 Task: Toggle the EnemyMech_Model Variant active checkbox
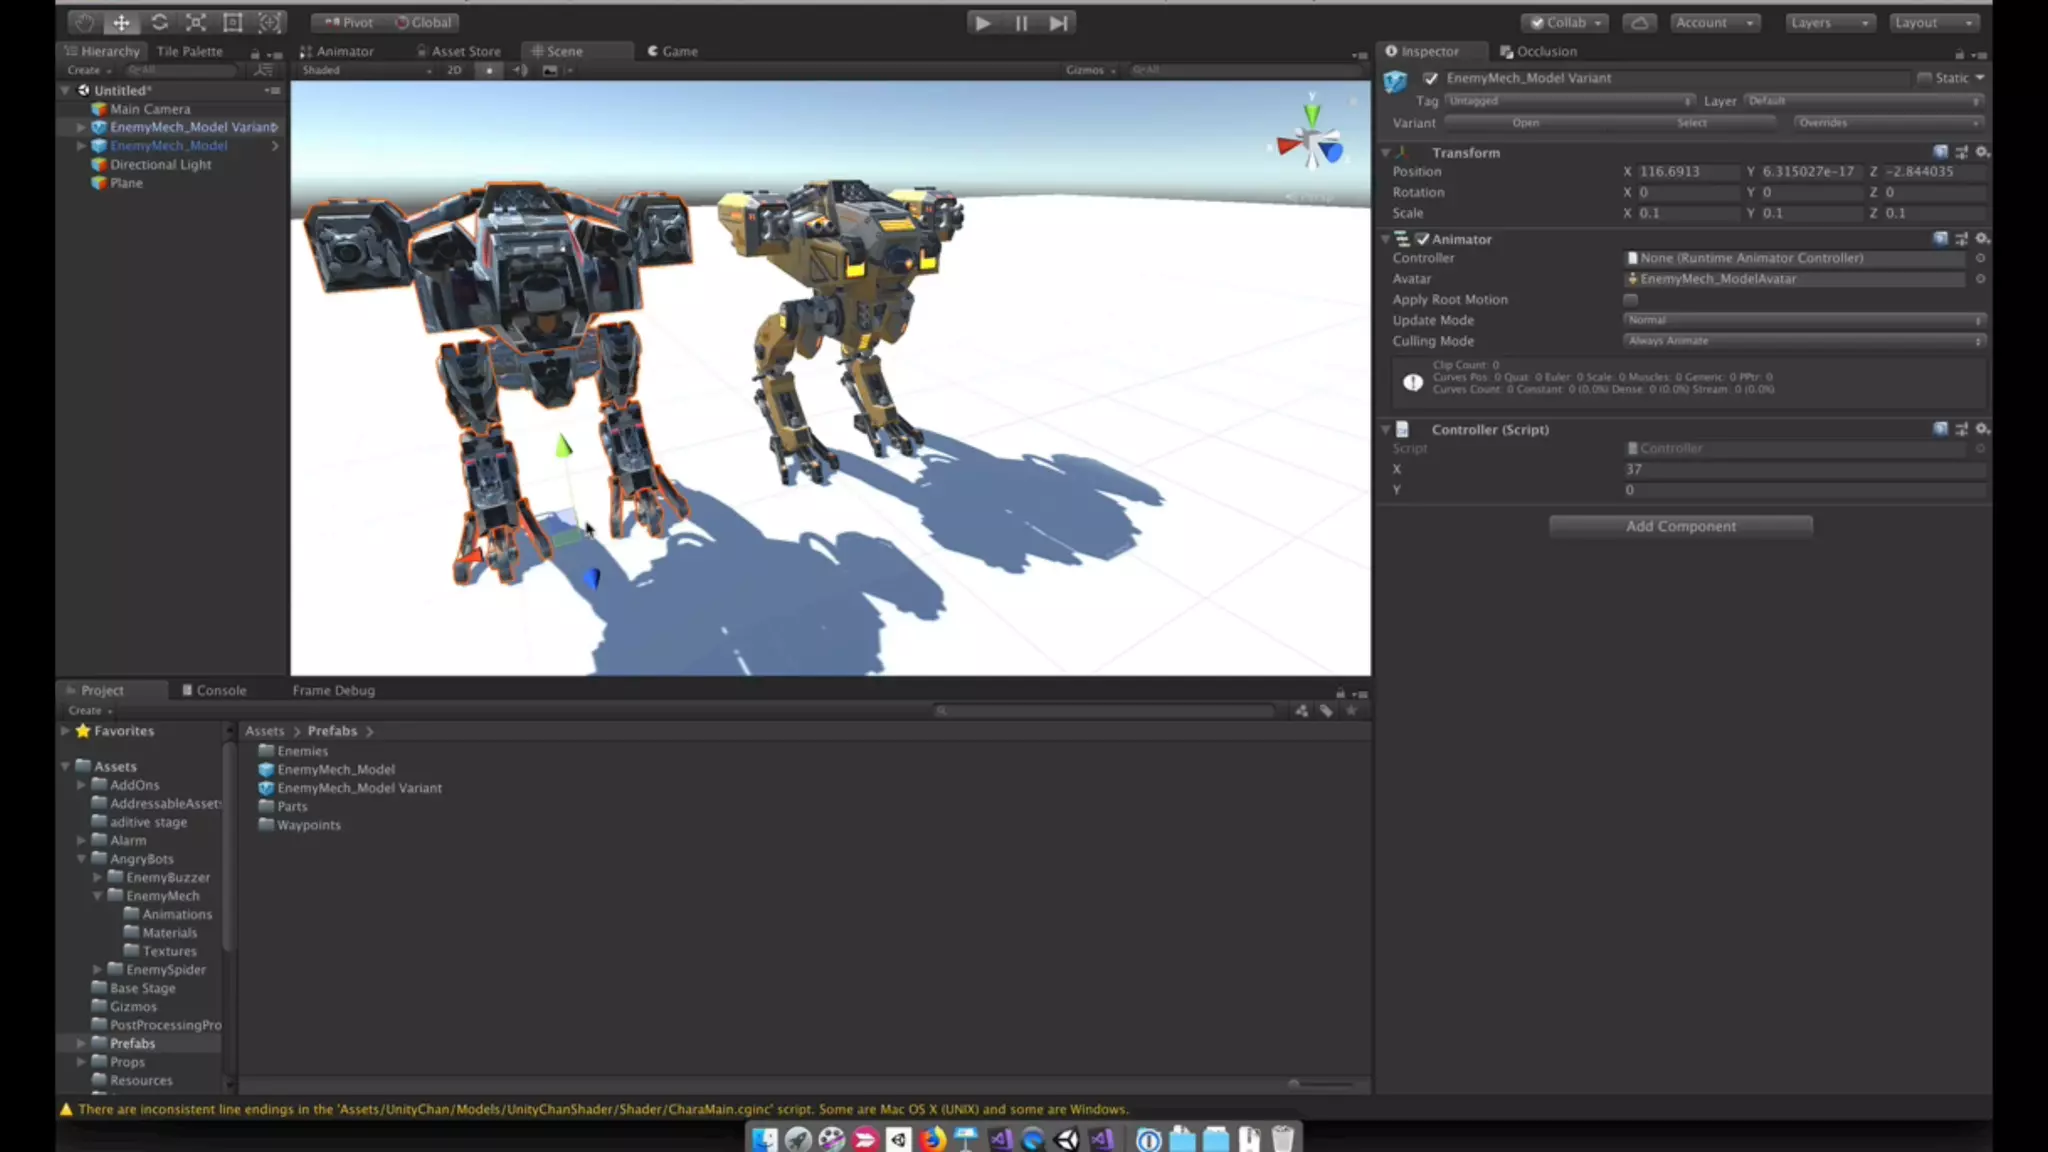1430,78
